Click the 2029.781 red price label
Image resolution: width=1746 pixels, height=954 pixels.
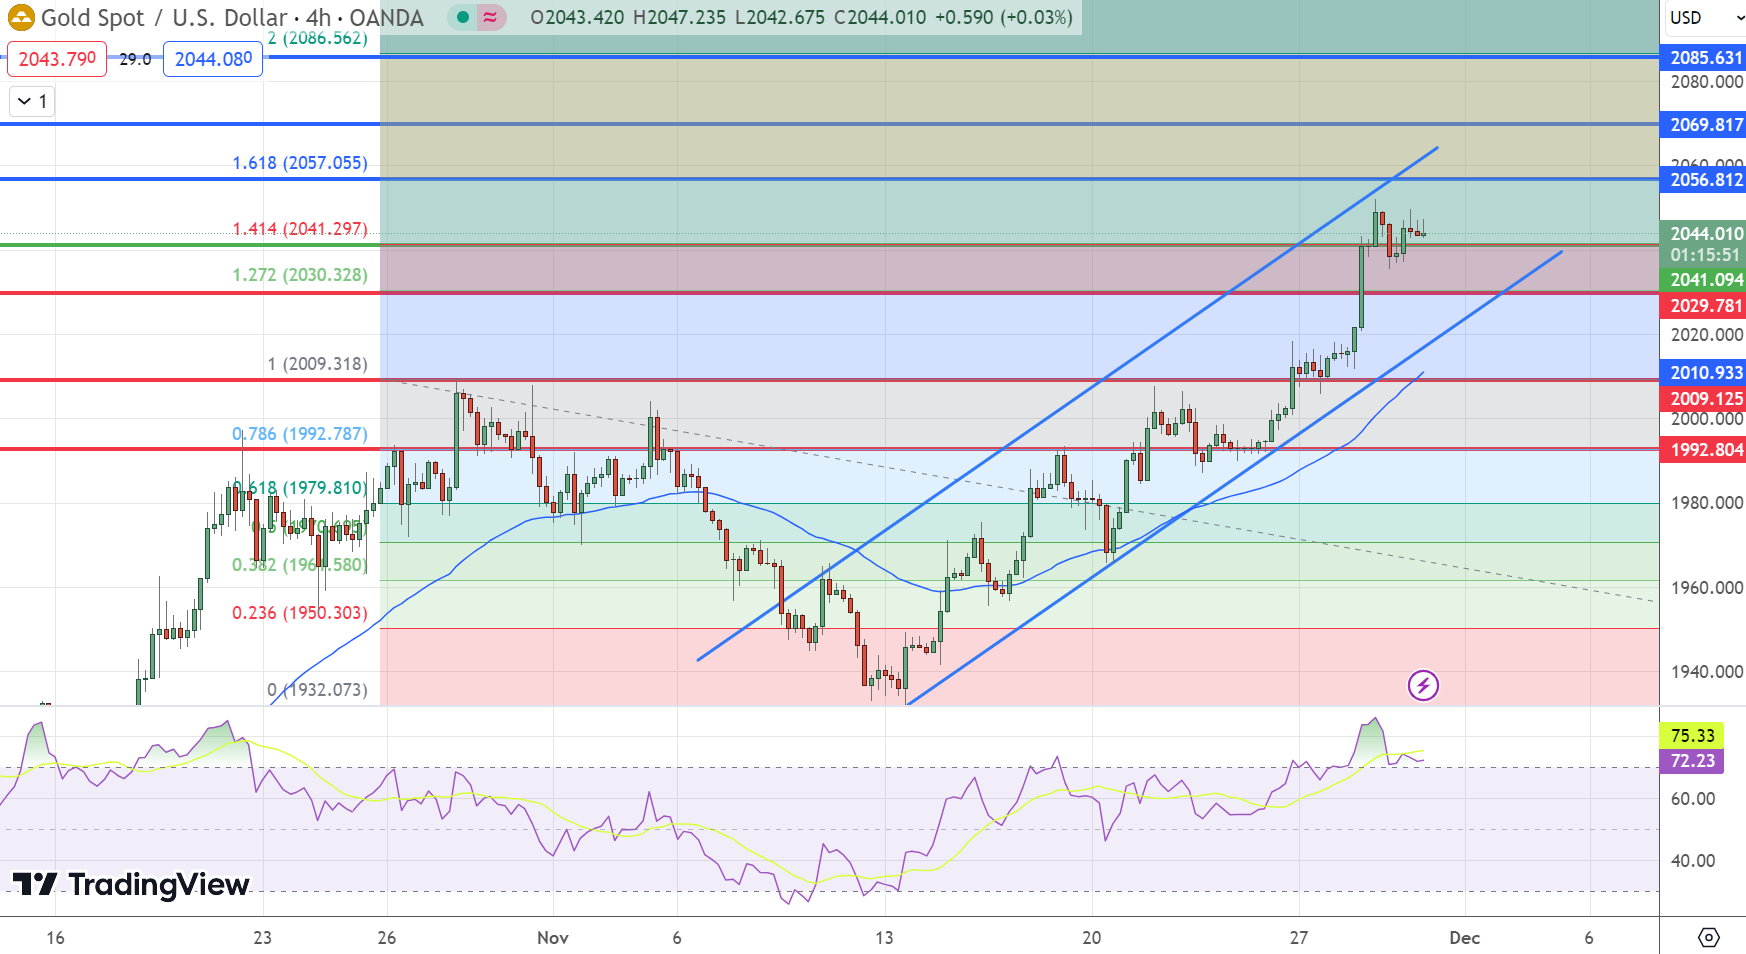(x=1704, y=305)
